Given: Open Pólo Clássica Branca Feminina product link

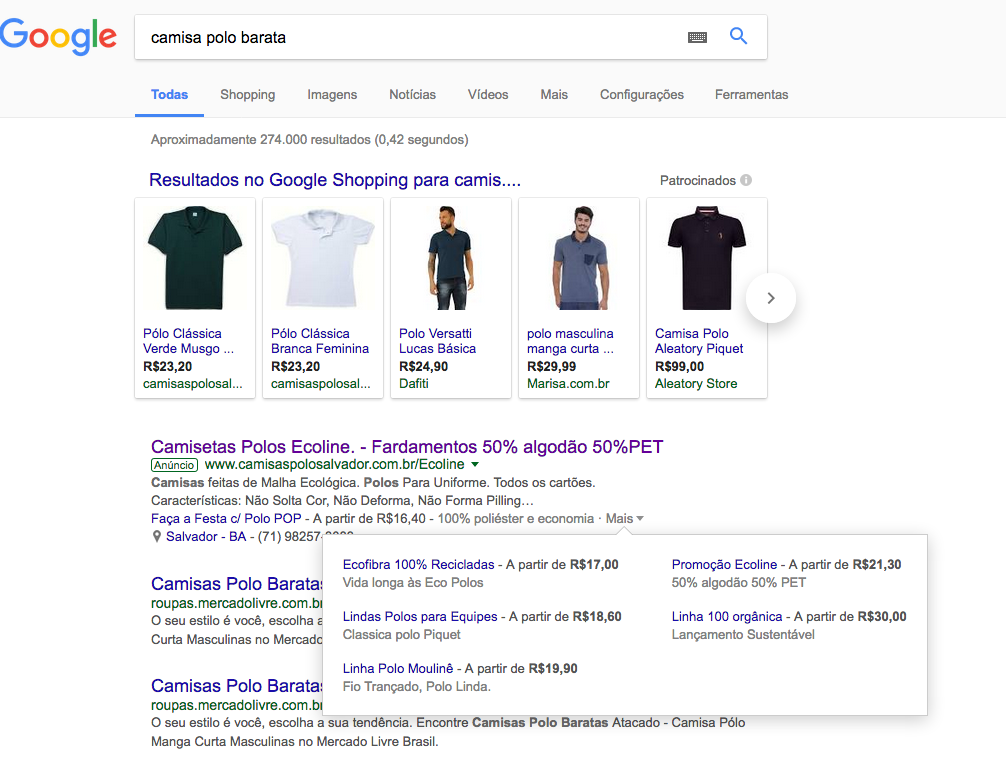Looking at the screenshot, I should (320, 341).
